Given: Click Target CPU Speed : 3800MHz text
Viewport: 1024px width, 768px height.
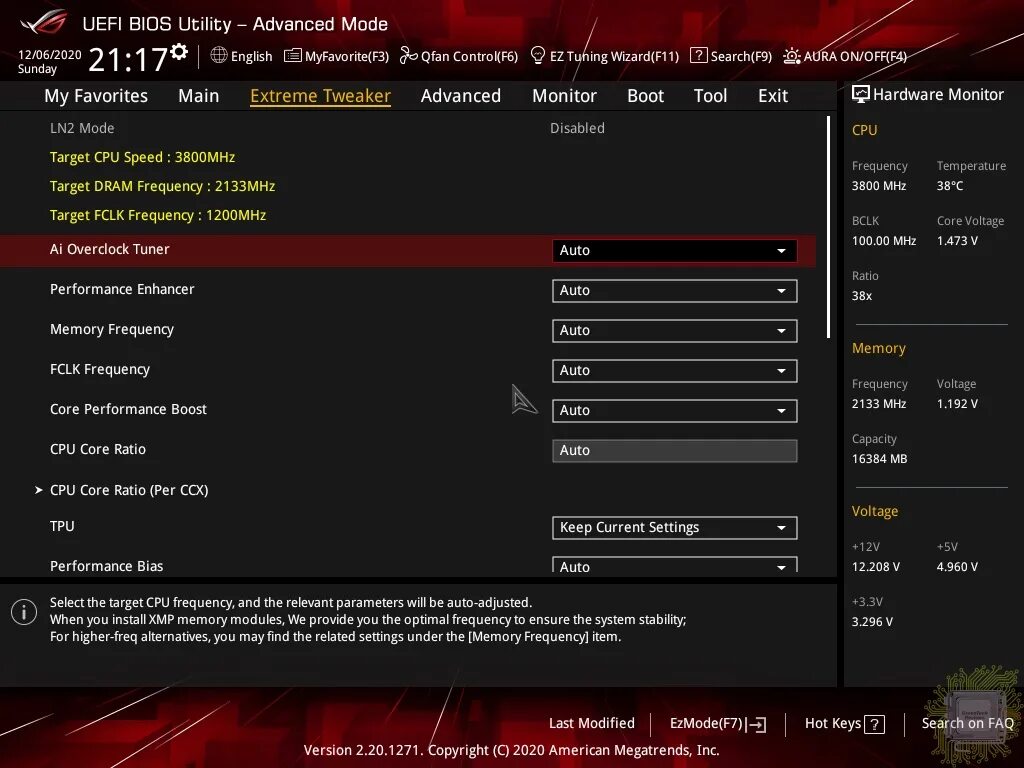Looking at the screenshot, I should click(x=142, y=157).
